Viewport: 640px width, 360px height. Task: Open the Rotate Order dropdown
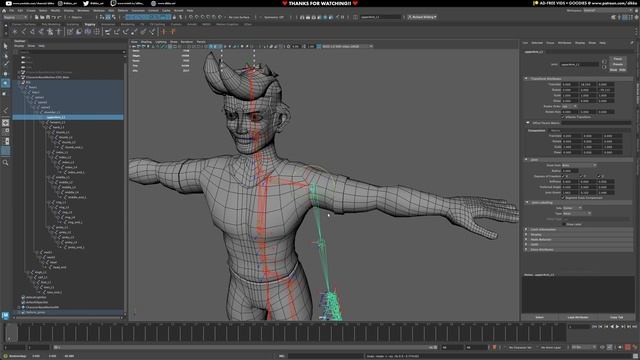point(569,106)
